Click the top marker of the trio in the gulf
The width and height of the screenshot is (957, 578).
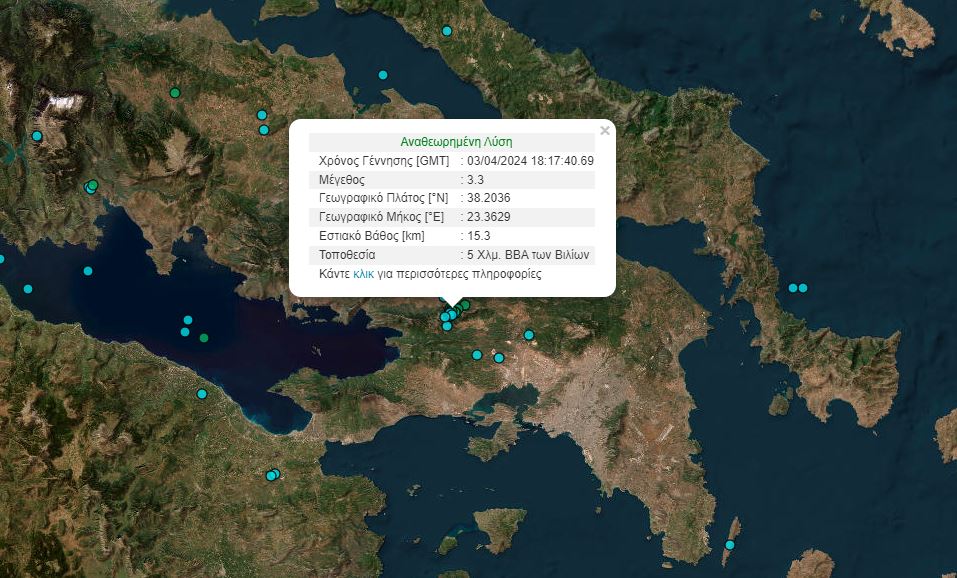tap(187, 320)
